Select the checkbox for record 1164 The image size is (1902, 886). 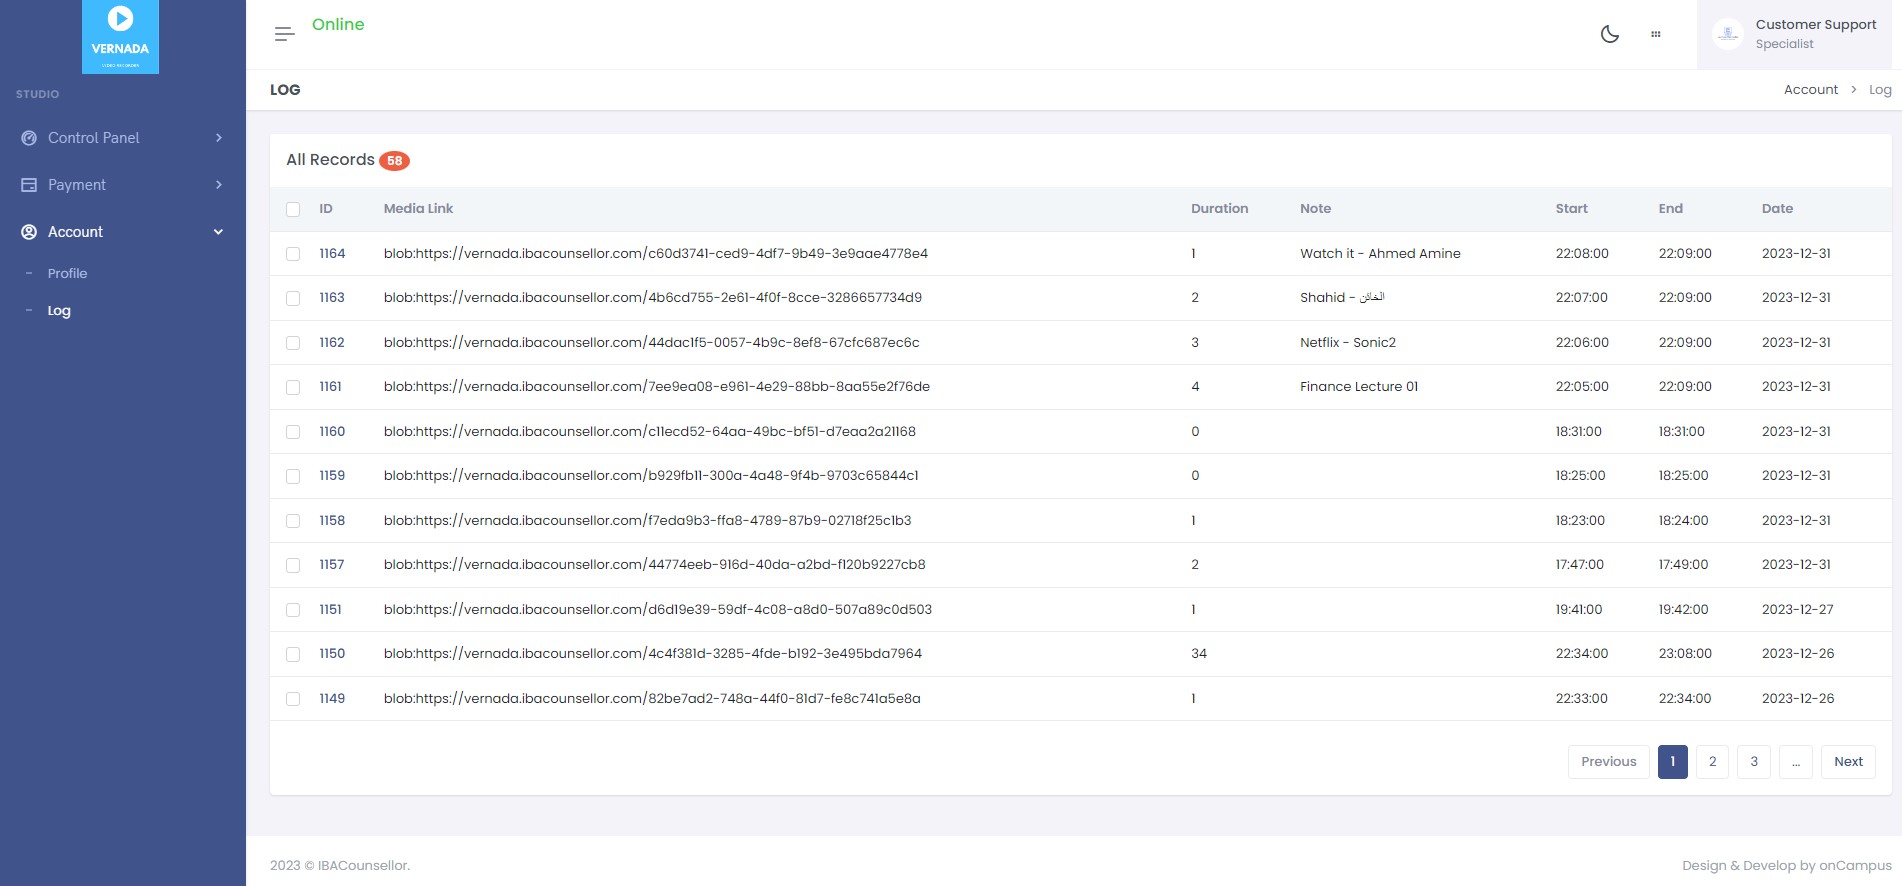coord(293,254)
